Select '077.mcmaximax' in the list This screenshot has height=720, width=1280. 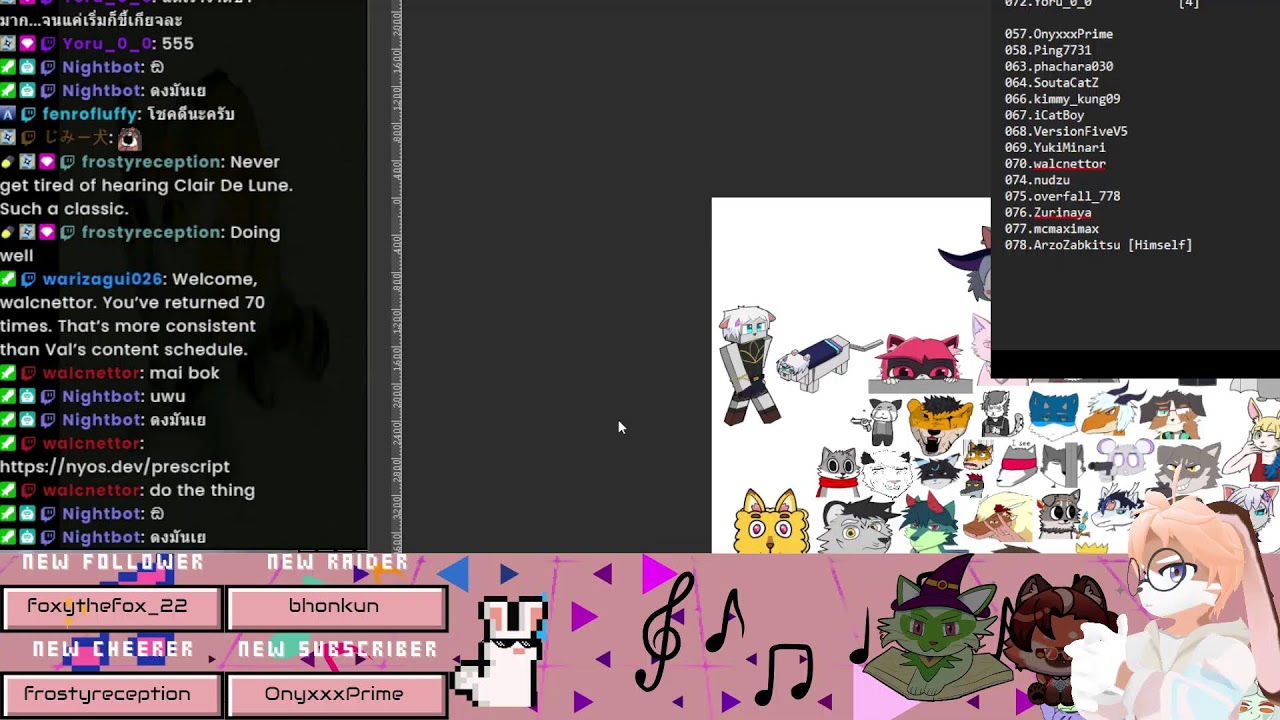point(1052,229)
